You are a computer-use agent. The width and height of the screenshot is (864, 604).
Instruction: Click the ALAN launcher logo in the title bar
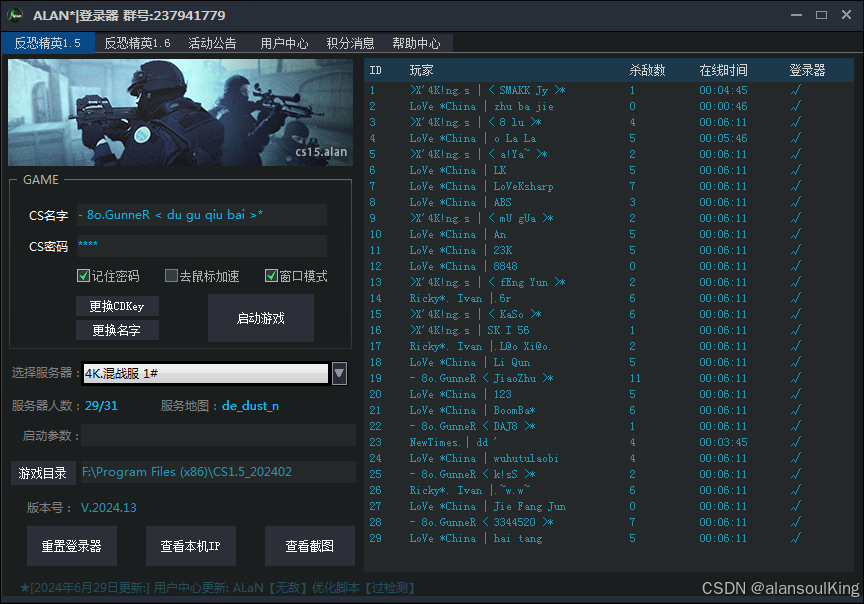coord(16,15)
